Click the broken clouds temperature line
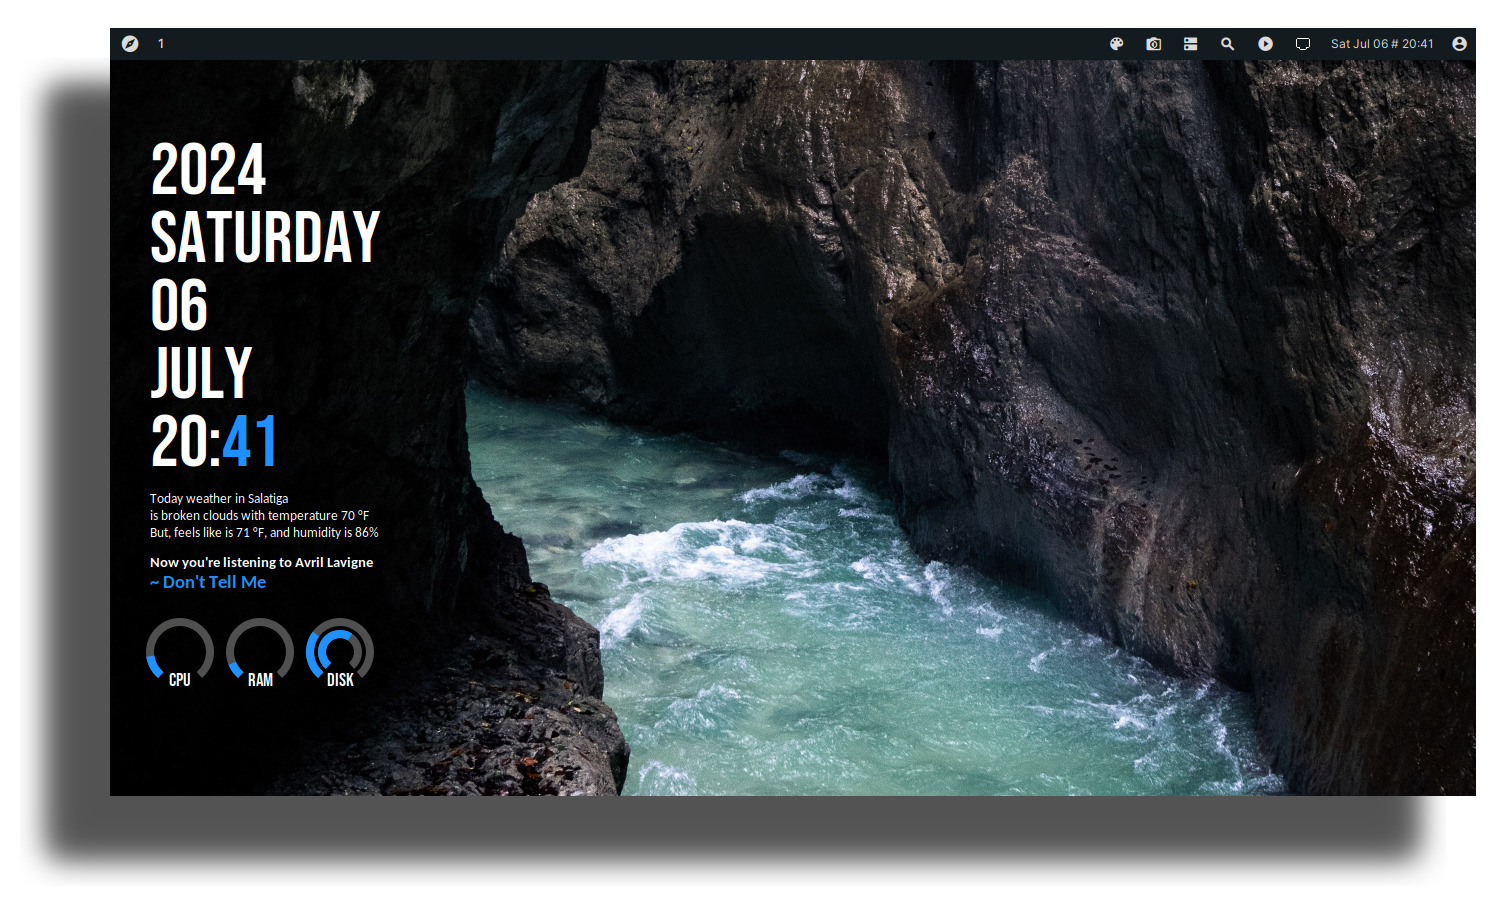Image resolution: width=1500 pixels, height=906 pixels. coord(259,515)
